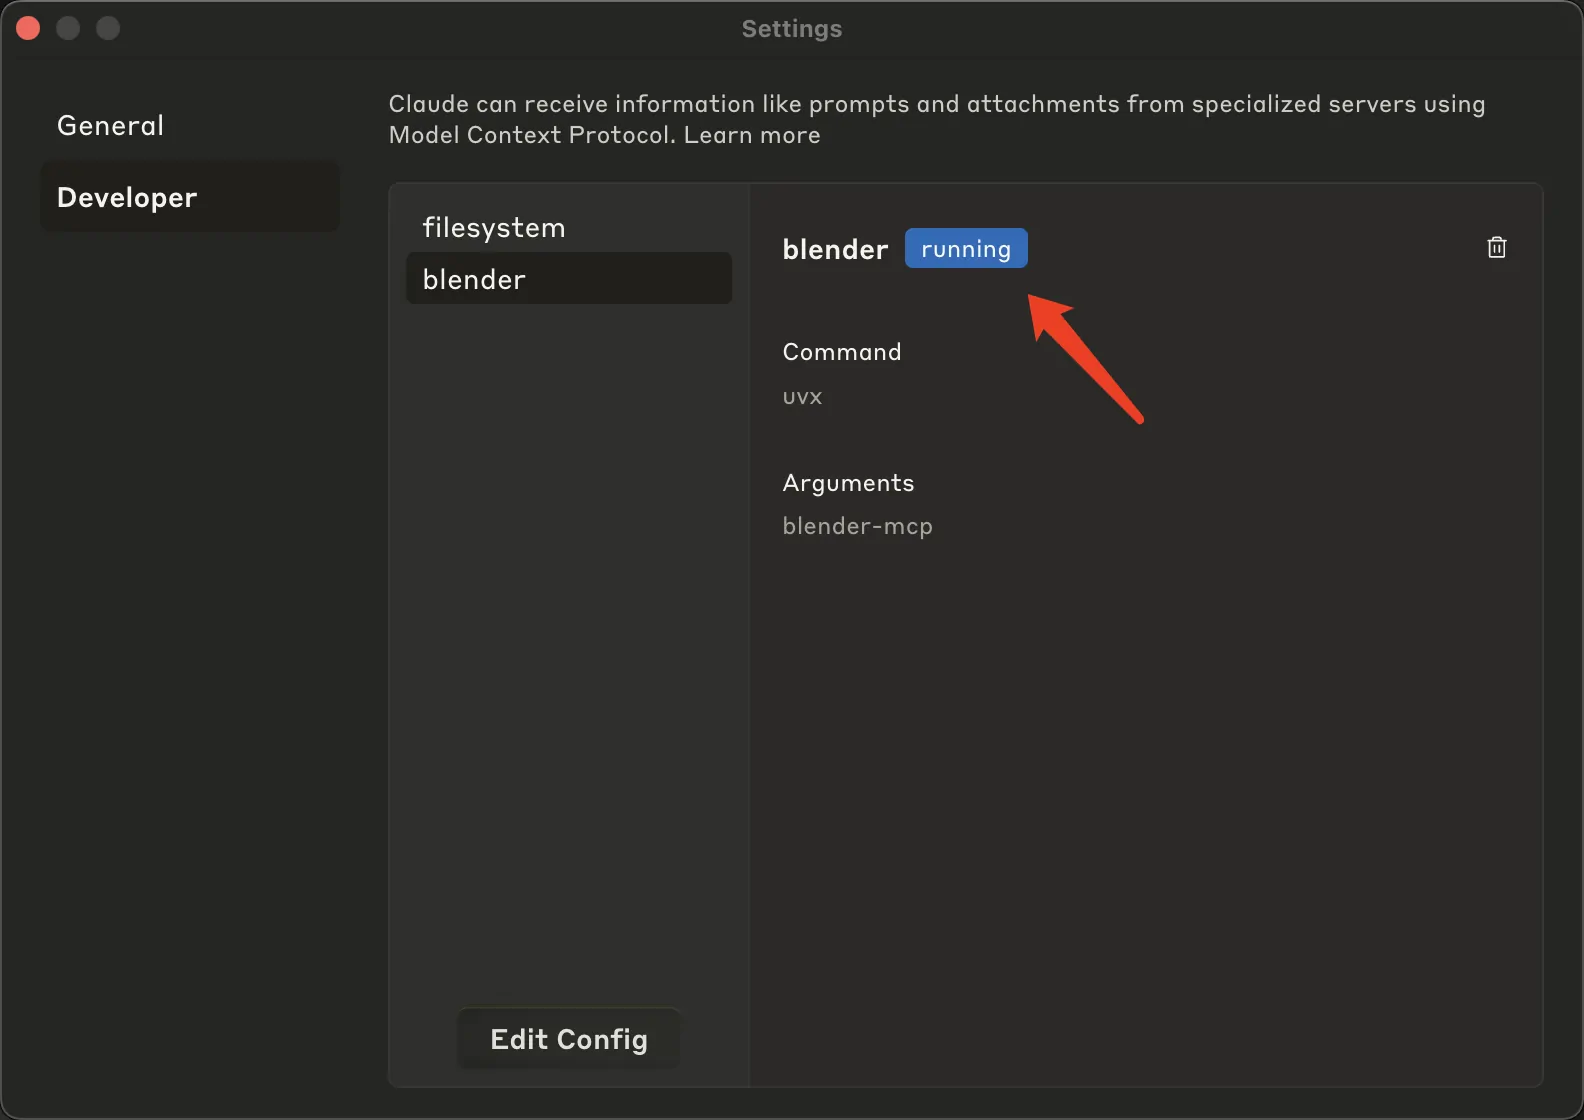Click the Edit Config button

(569, 1039)
